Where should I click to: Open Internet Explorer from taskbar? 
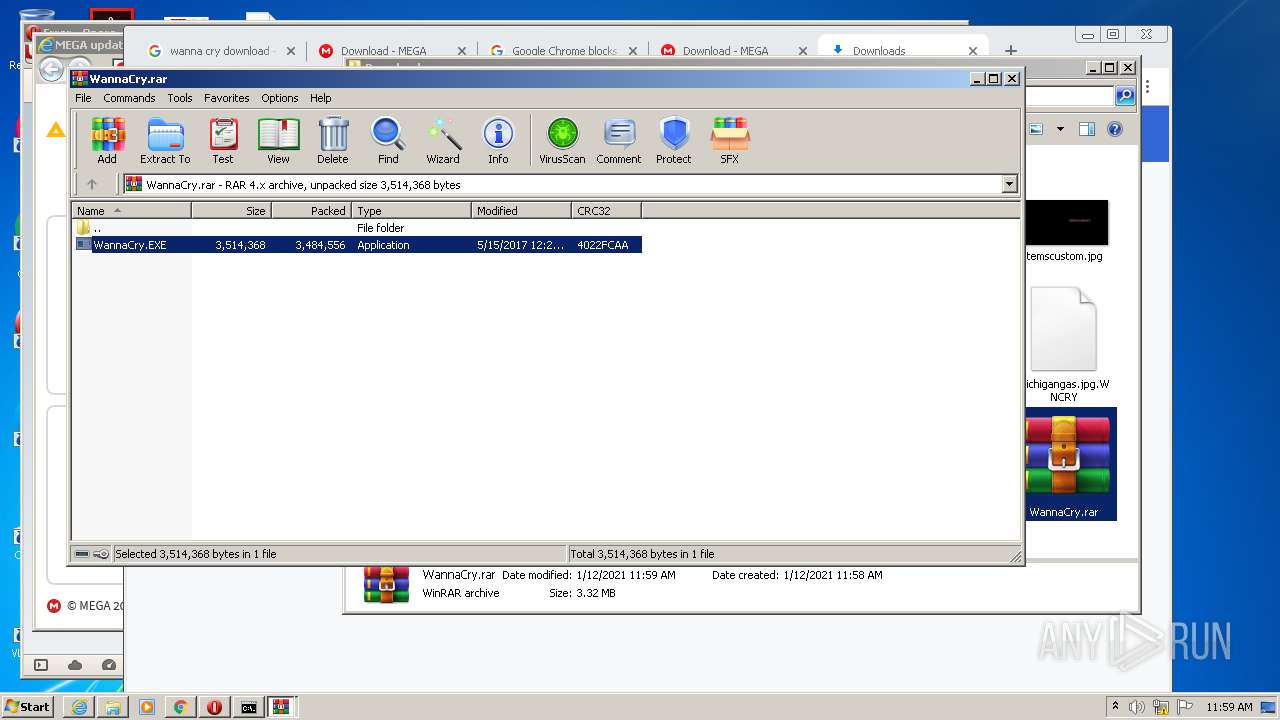(79, 707)
